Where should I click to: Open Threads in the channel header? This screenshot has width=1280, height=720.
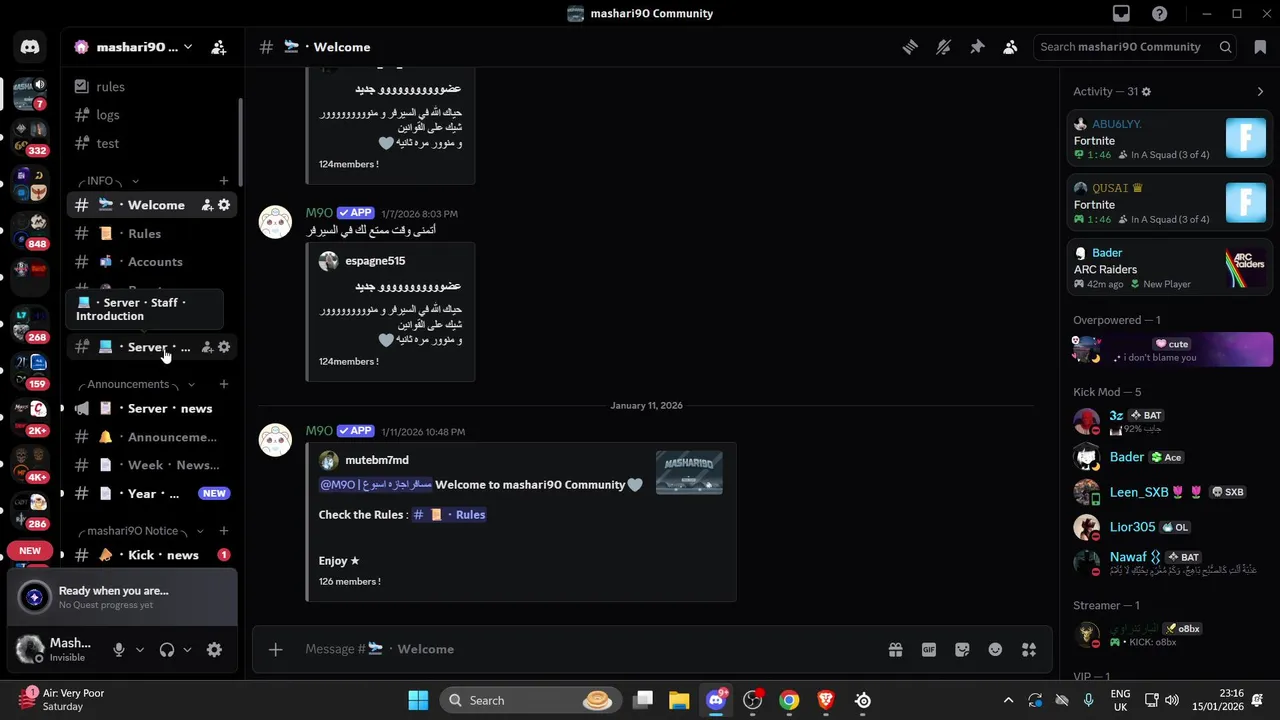[x=910, y=47]
